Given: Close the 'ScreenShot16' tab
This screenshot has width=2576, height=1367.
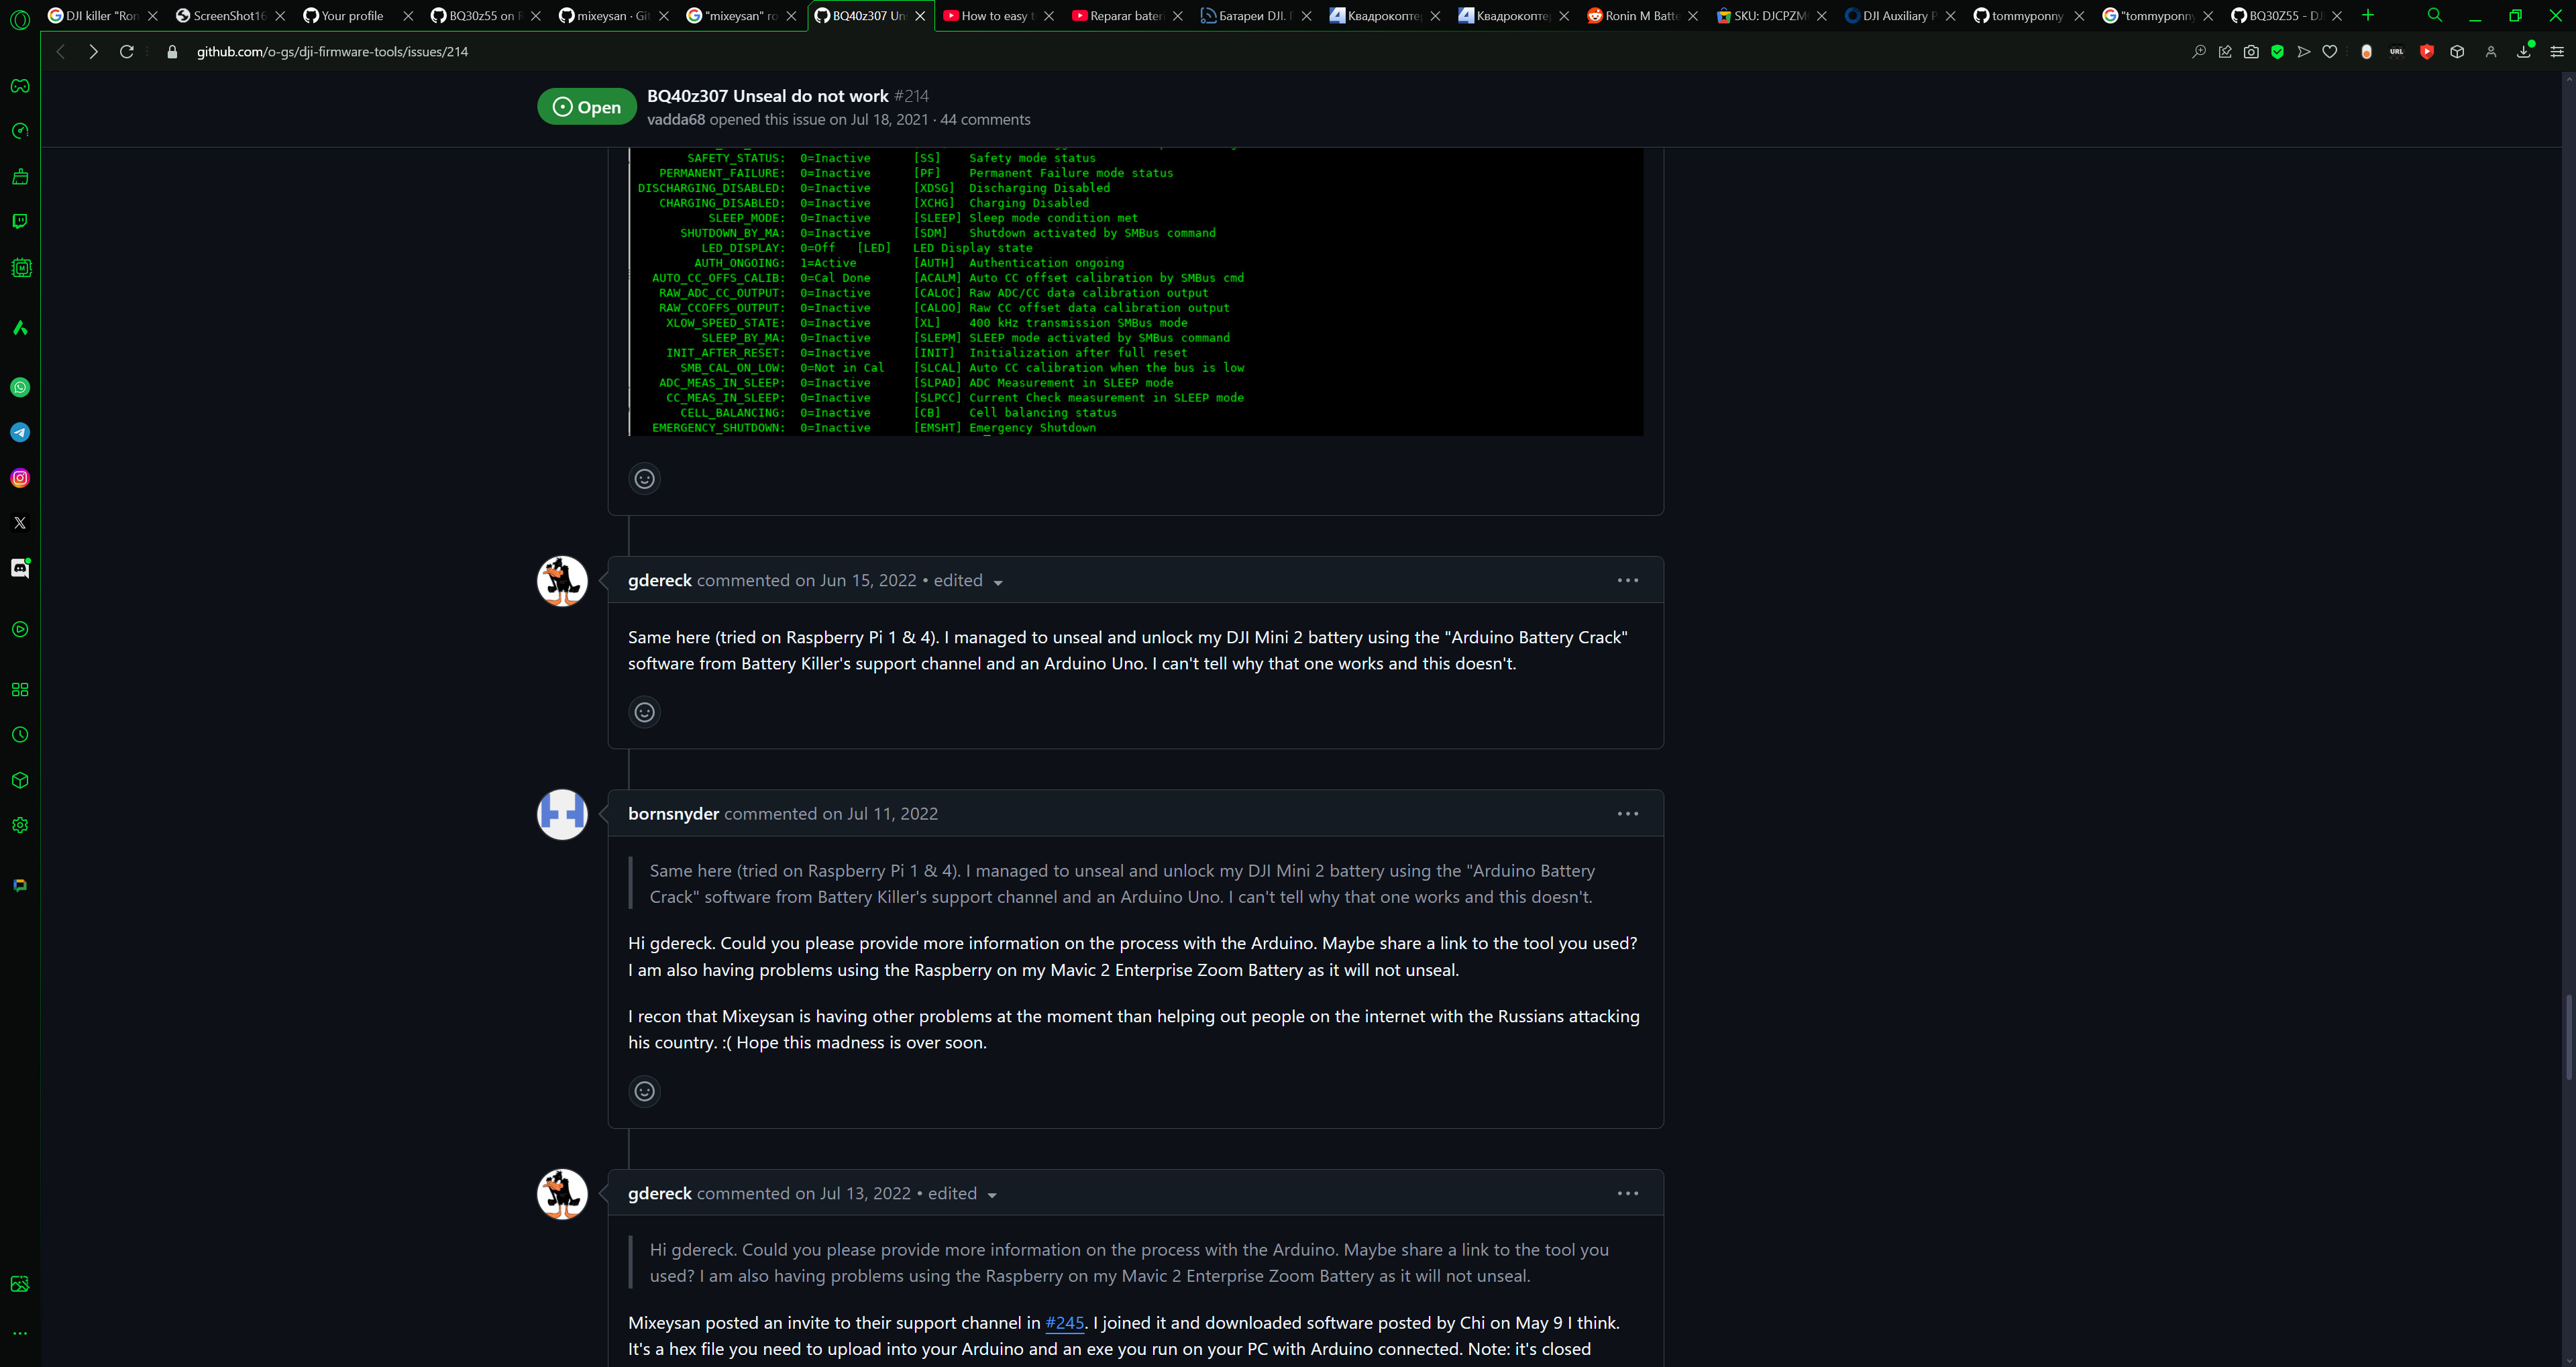Looking at the screenshot, I should click(x=280, y=16).
